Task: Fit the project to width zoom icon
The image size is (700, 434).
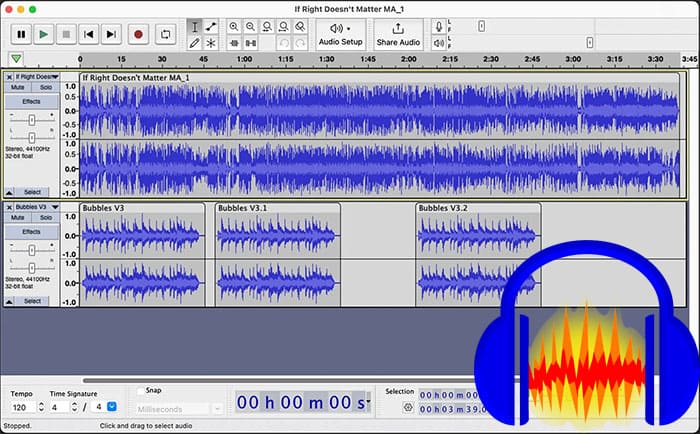Action: click(283, 27)
